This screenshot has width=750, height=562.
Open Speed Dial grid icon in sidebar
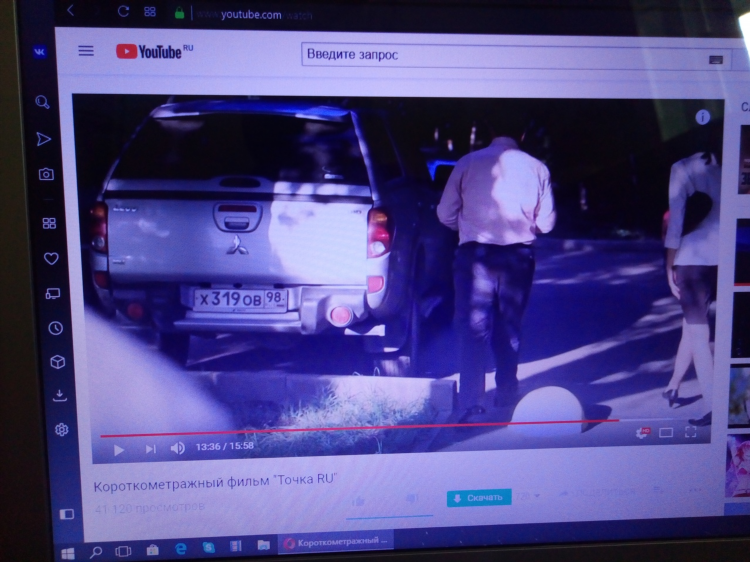pos(49,223)
